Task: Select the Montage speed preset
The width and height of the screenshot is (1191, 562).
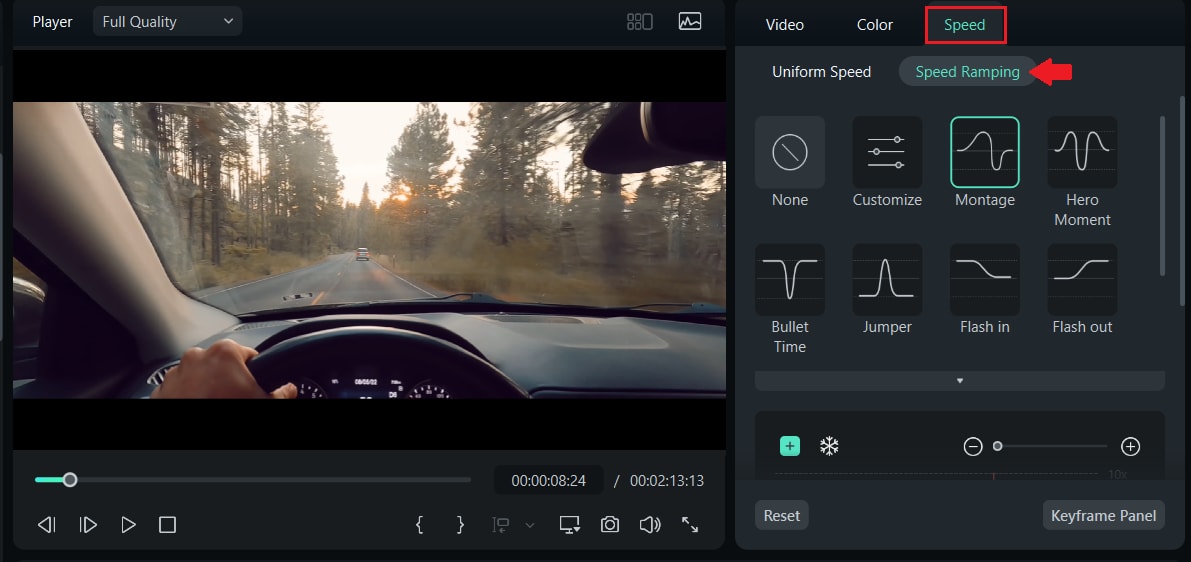Action: click(x=984, y=153)
